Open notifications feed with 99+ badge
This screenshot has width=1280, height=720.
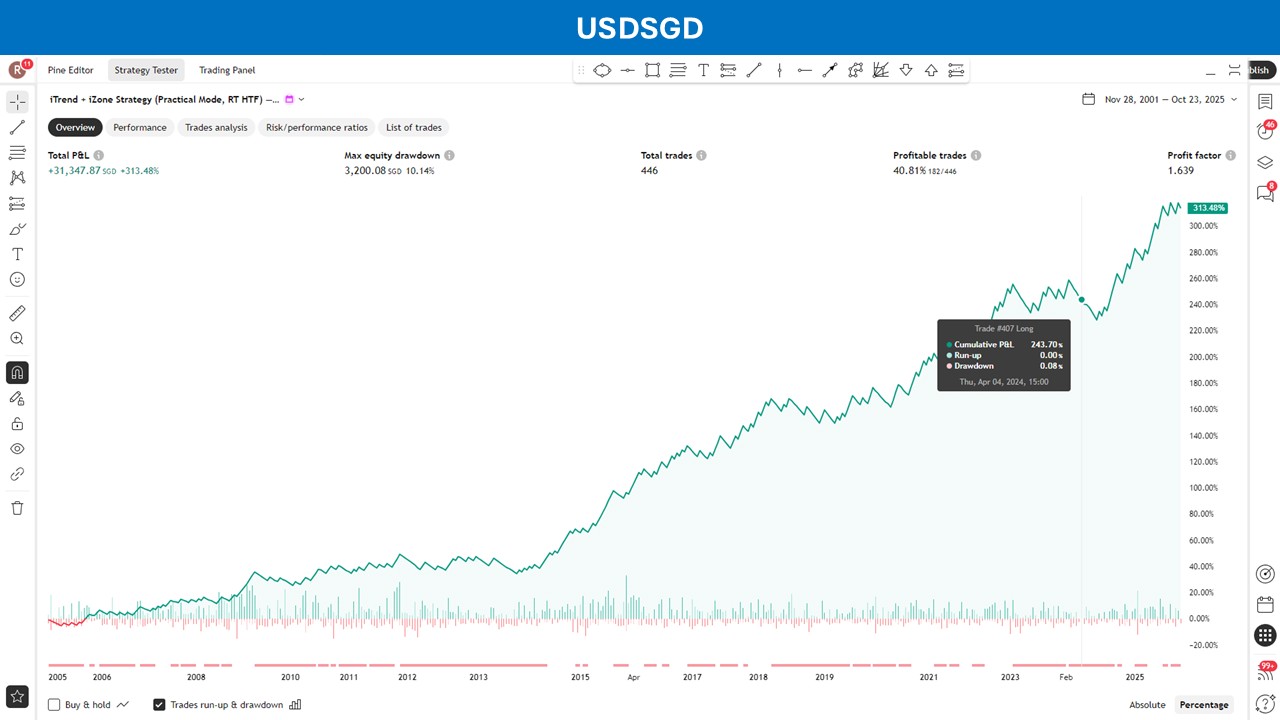point(1265,671)
